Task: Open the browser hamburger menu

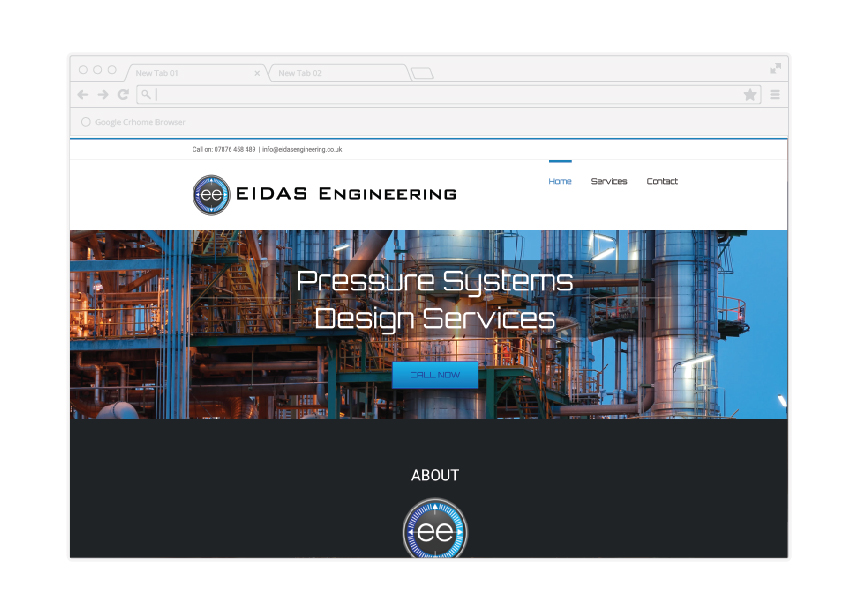Action: pos(775,94)
